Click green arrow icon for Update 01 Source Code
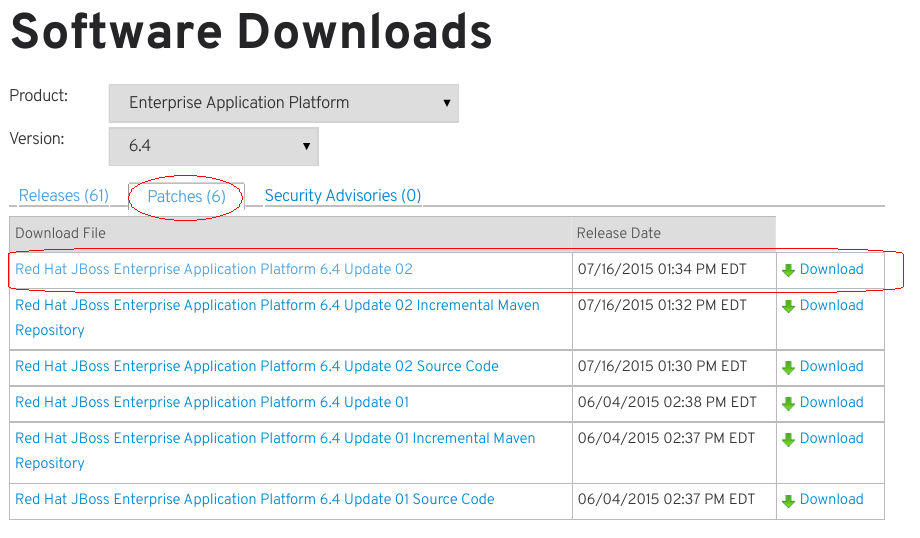The height and width of the screenshot is (538, 920). (x=789, y=500)
